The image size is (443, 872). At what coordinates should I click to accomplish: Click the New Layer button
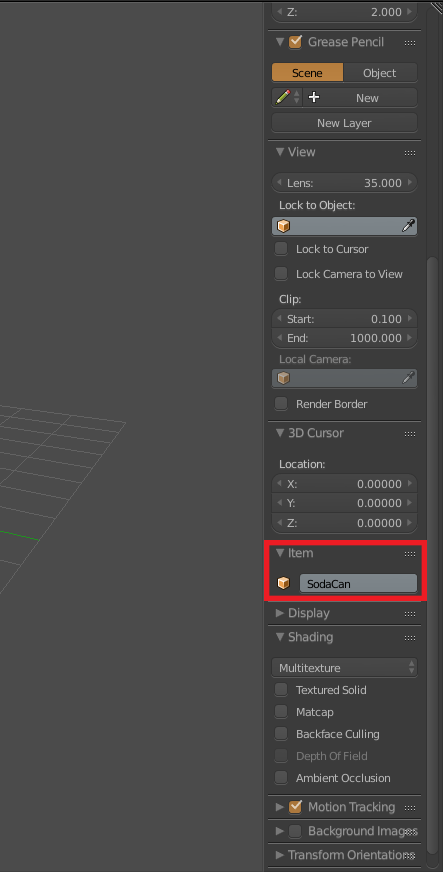click(x=345, y=123)
